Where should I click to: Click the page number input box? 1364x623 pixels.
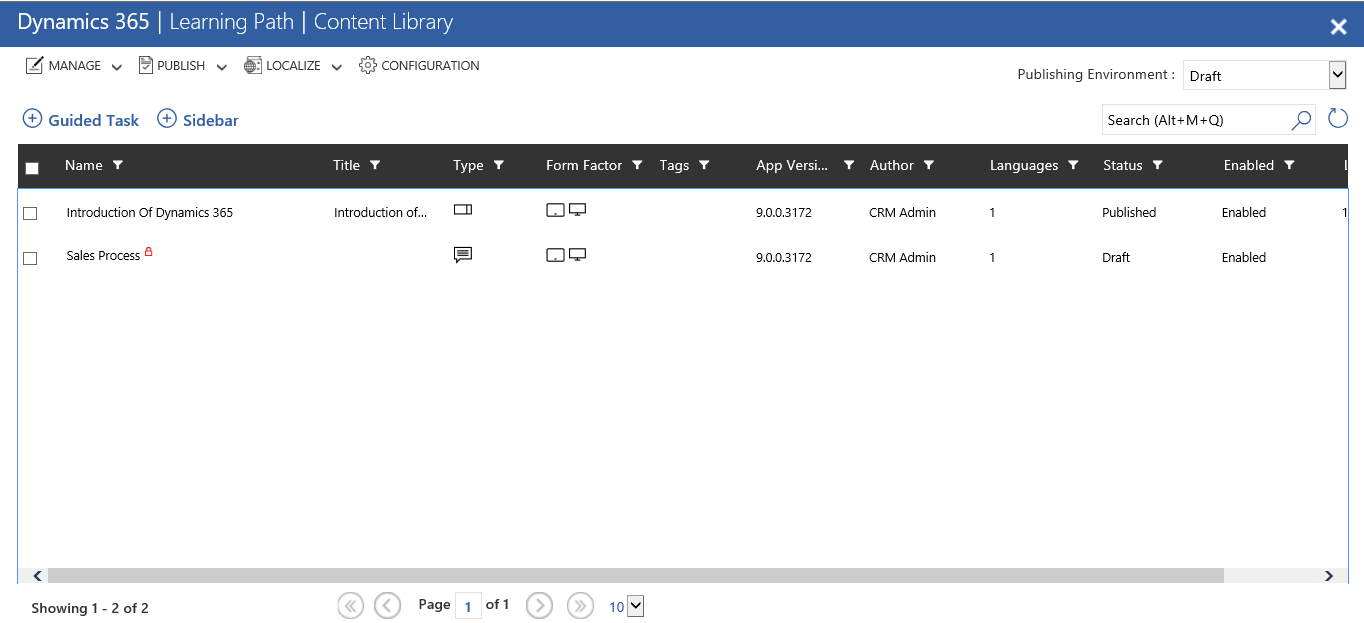click(468, 606)
